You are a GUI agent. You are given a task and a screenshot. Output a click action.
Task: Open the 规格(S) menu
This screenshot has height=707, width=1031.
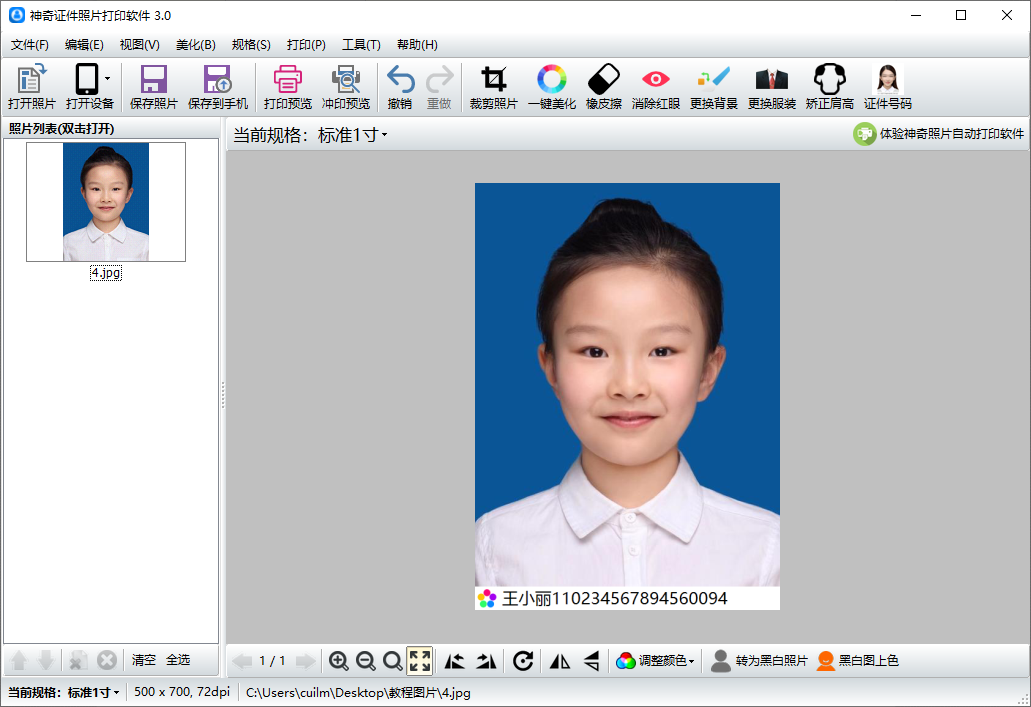[x=251, y=45]
